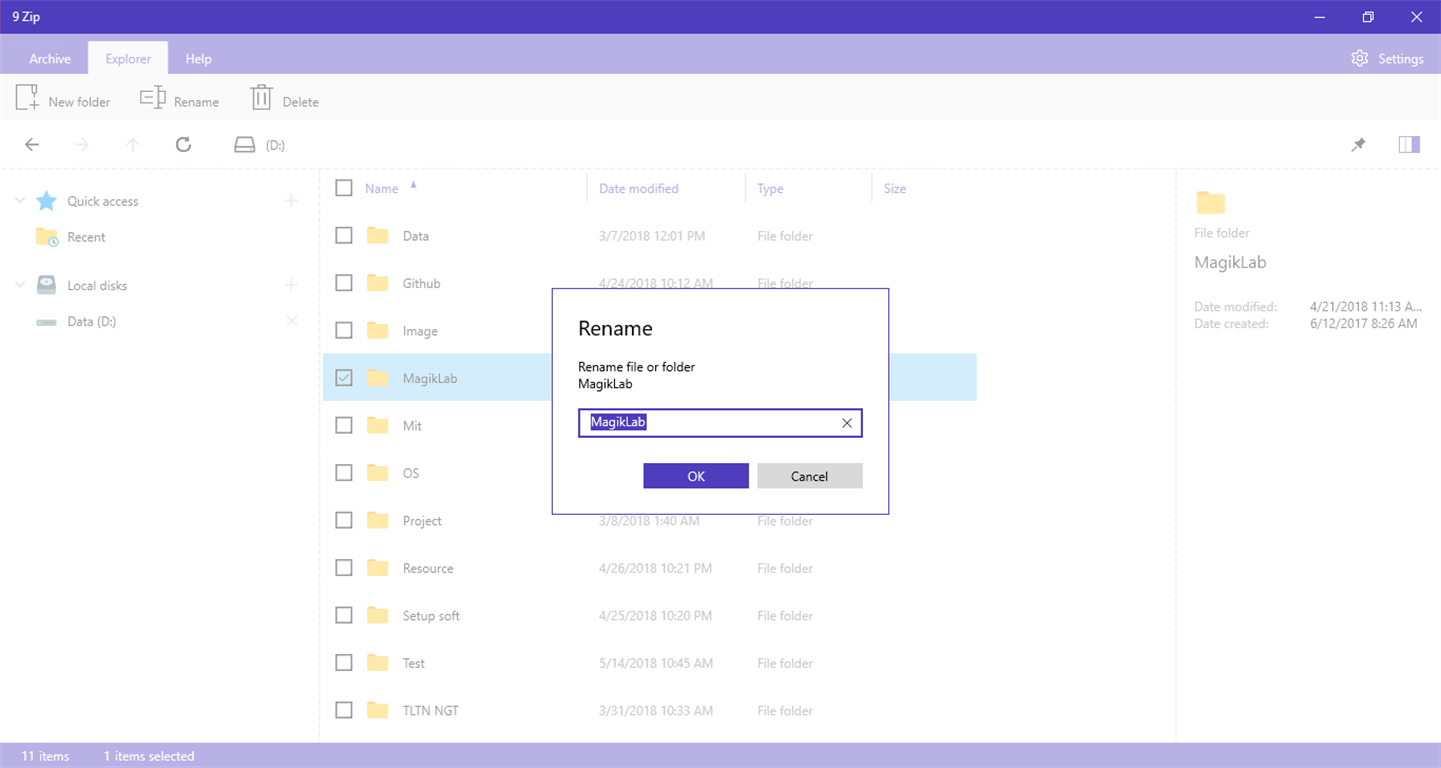
Task: Open Settings gear icon
Action: 1359,58
